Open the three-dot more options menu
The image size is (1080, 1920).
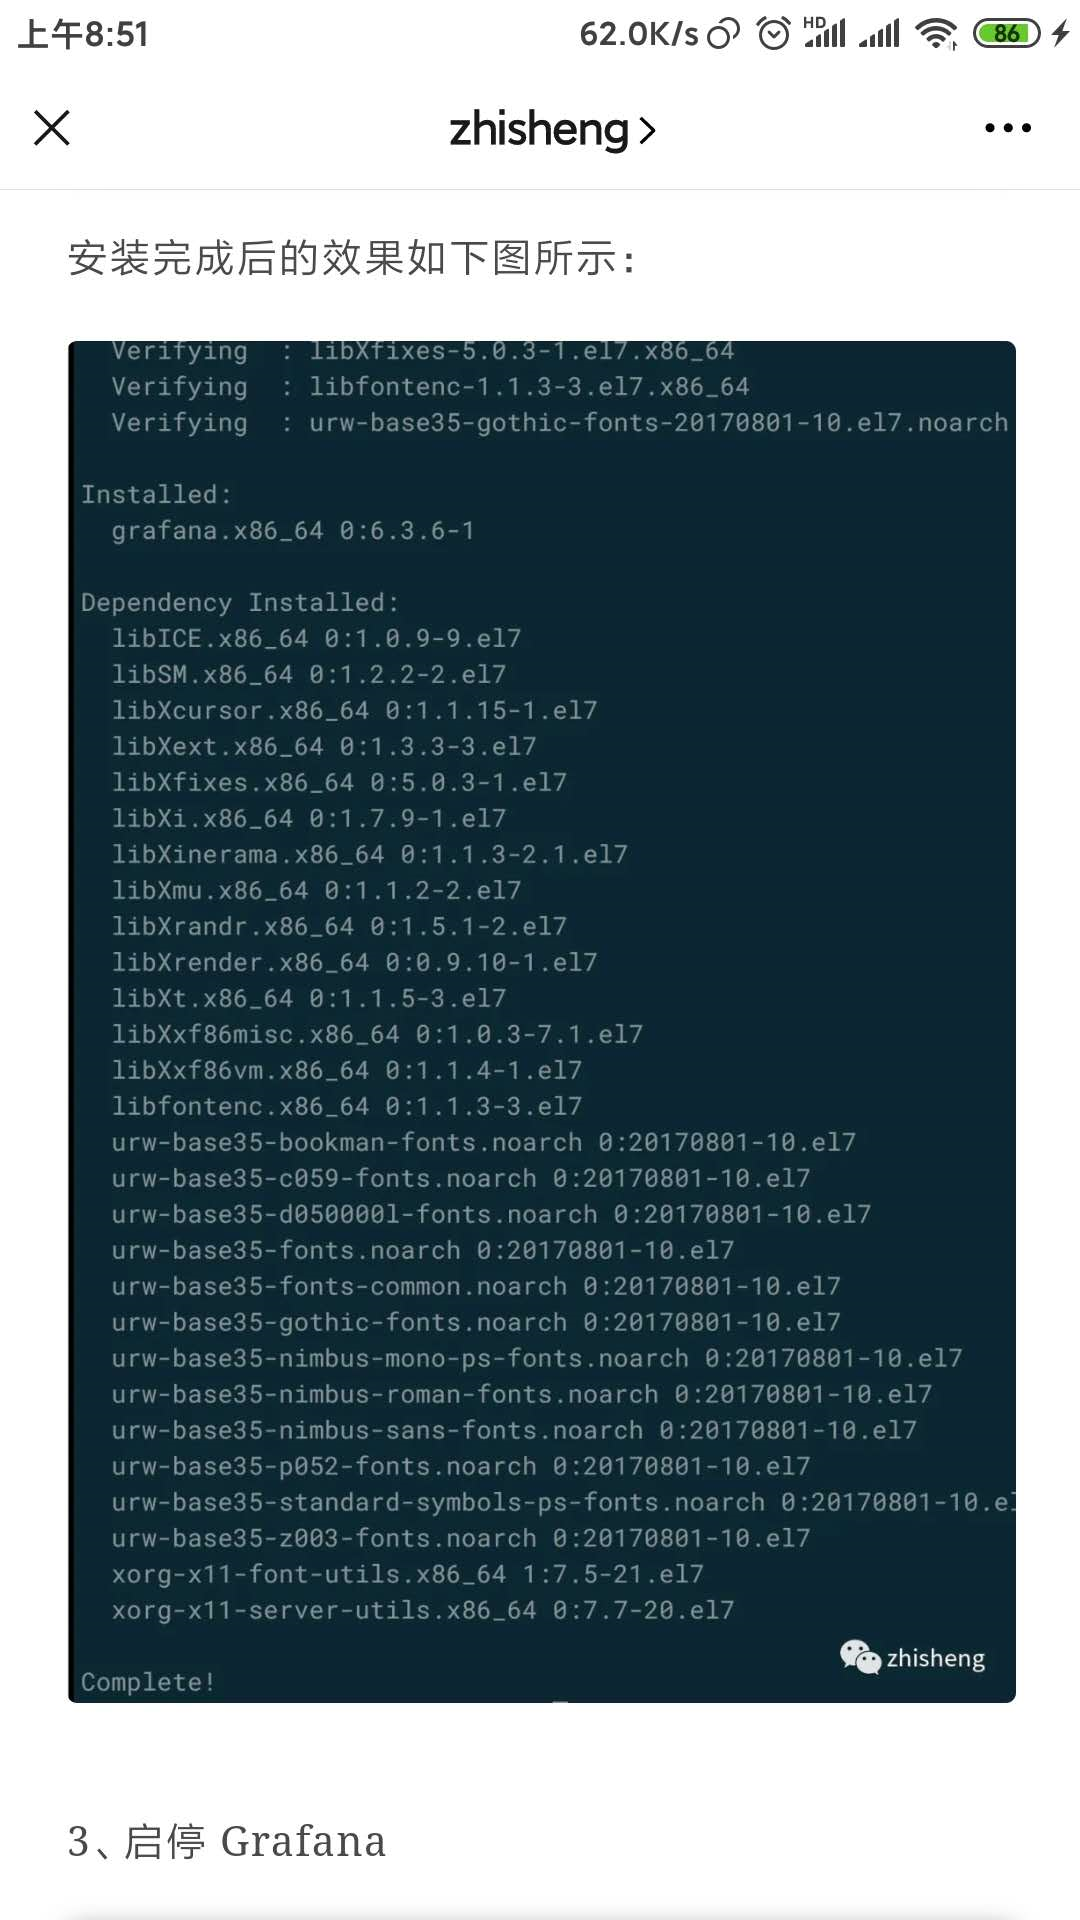1008,128
